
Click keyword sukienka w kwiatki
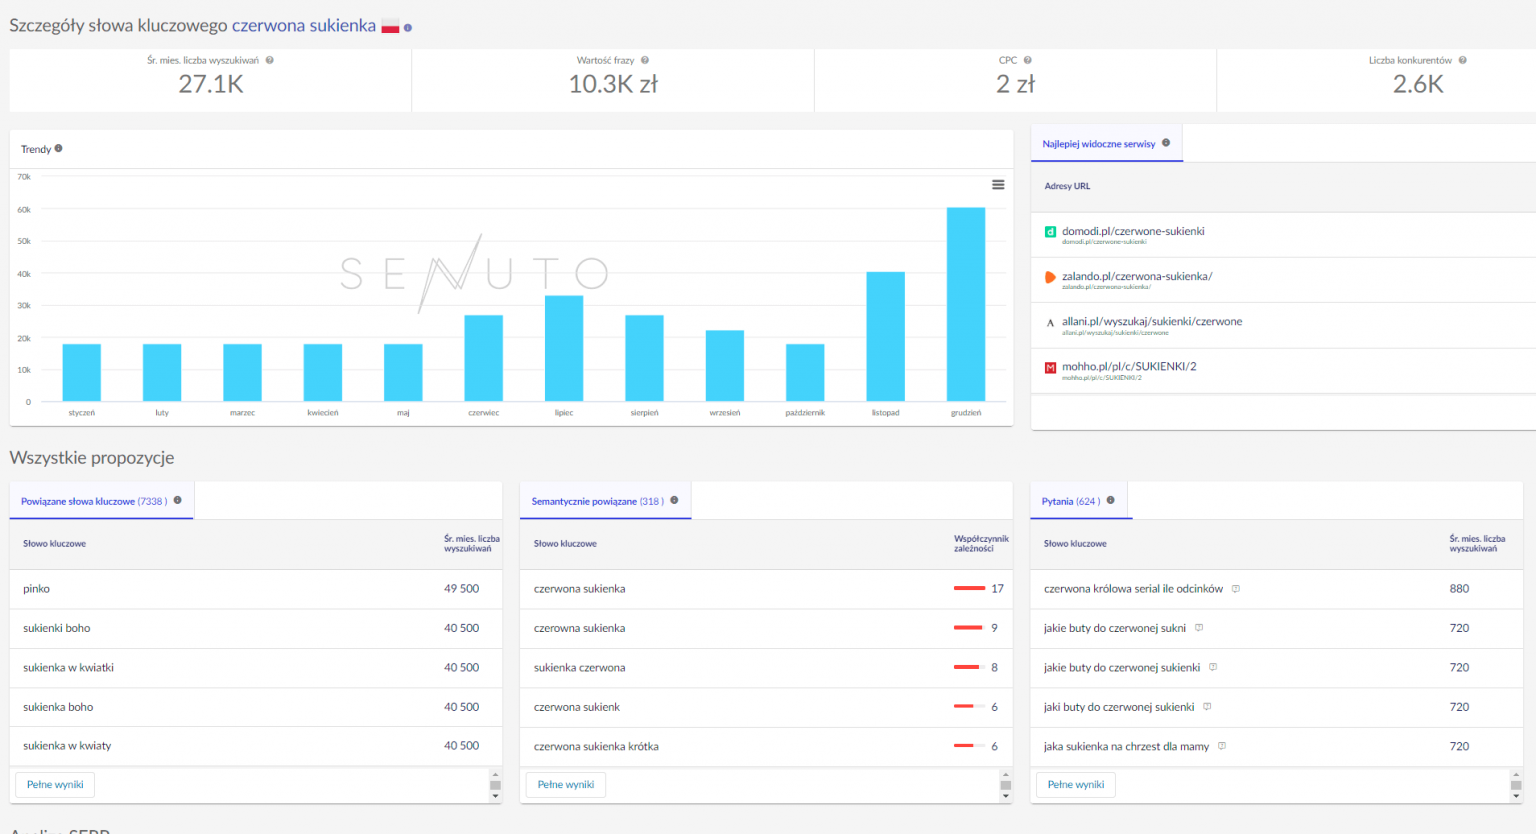[x=69, y=667]
